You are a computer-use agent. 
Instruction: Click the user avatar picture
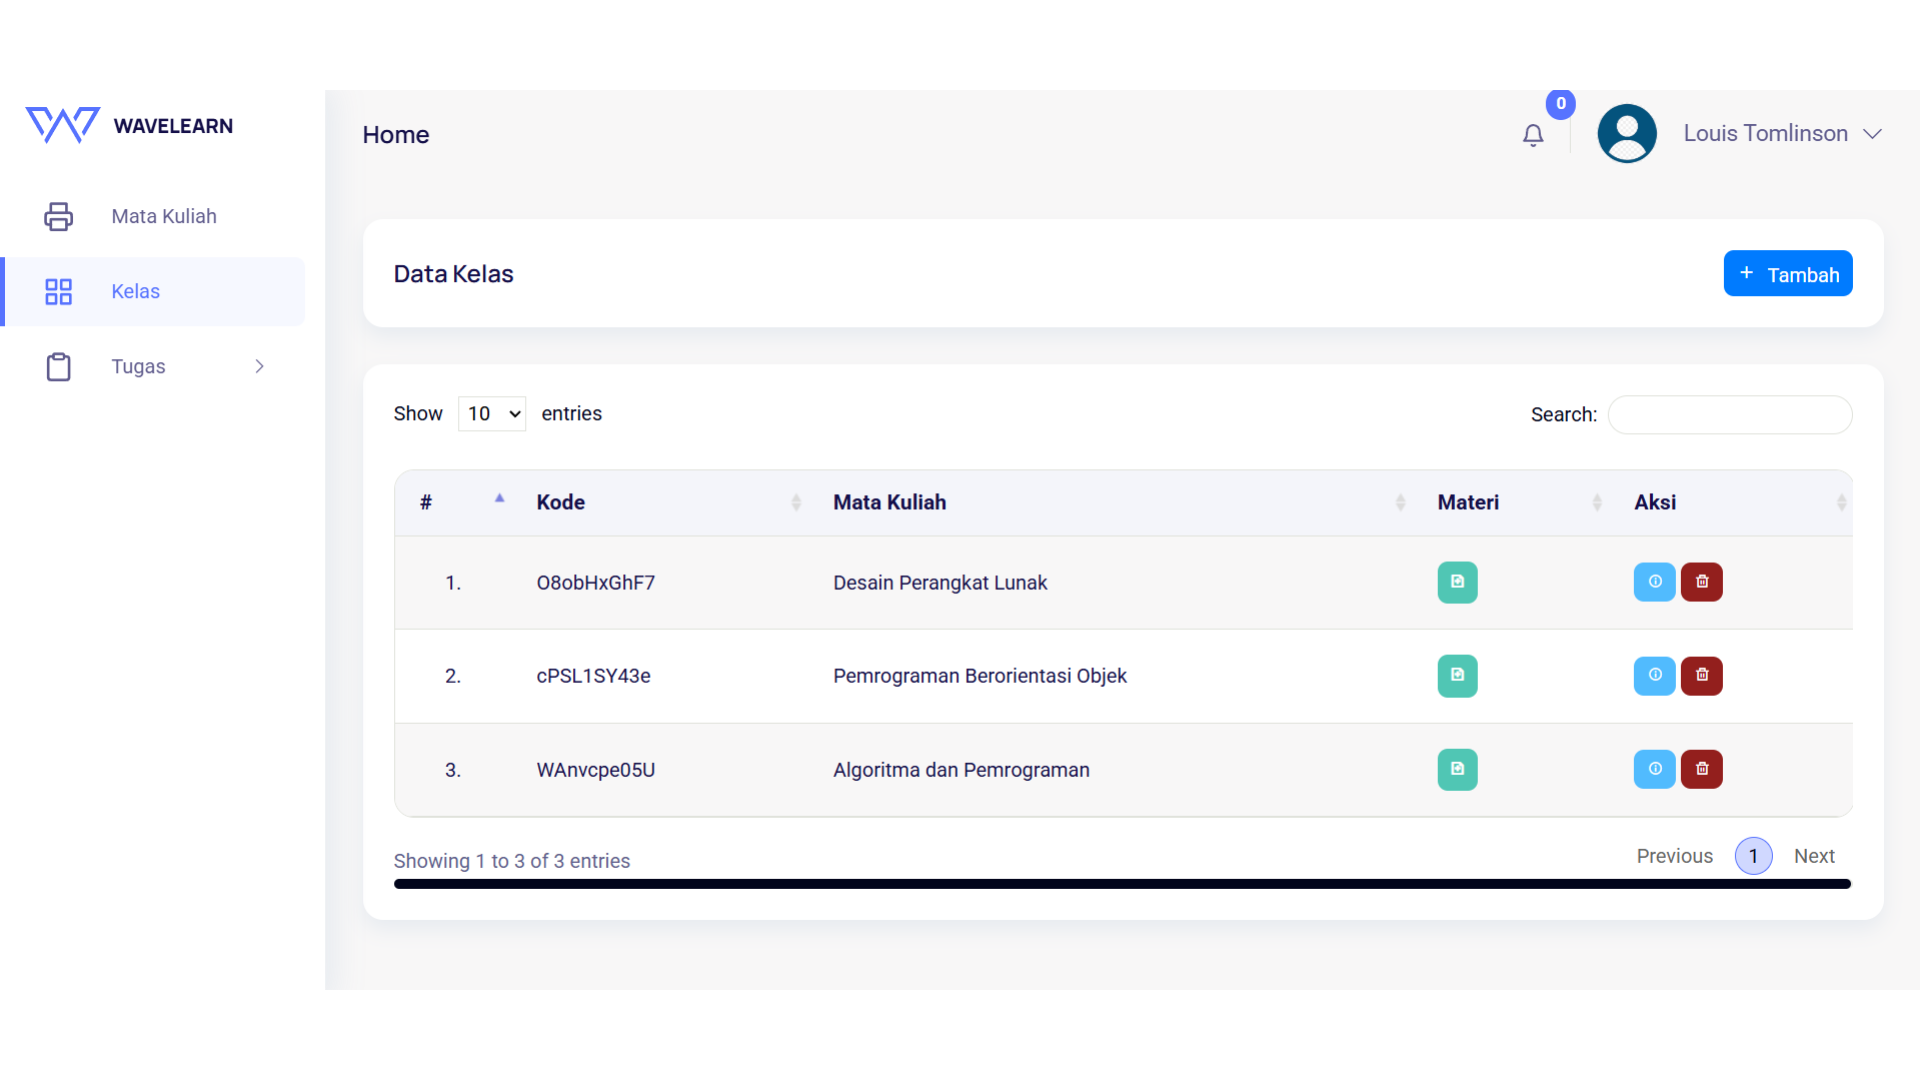point(1627,134)
